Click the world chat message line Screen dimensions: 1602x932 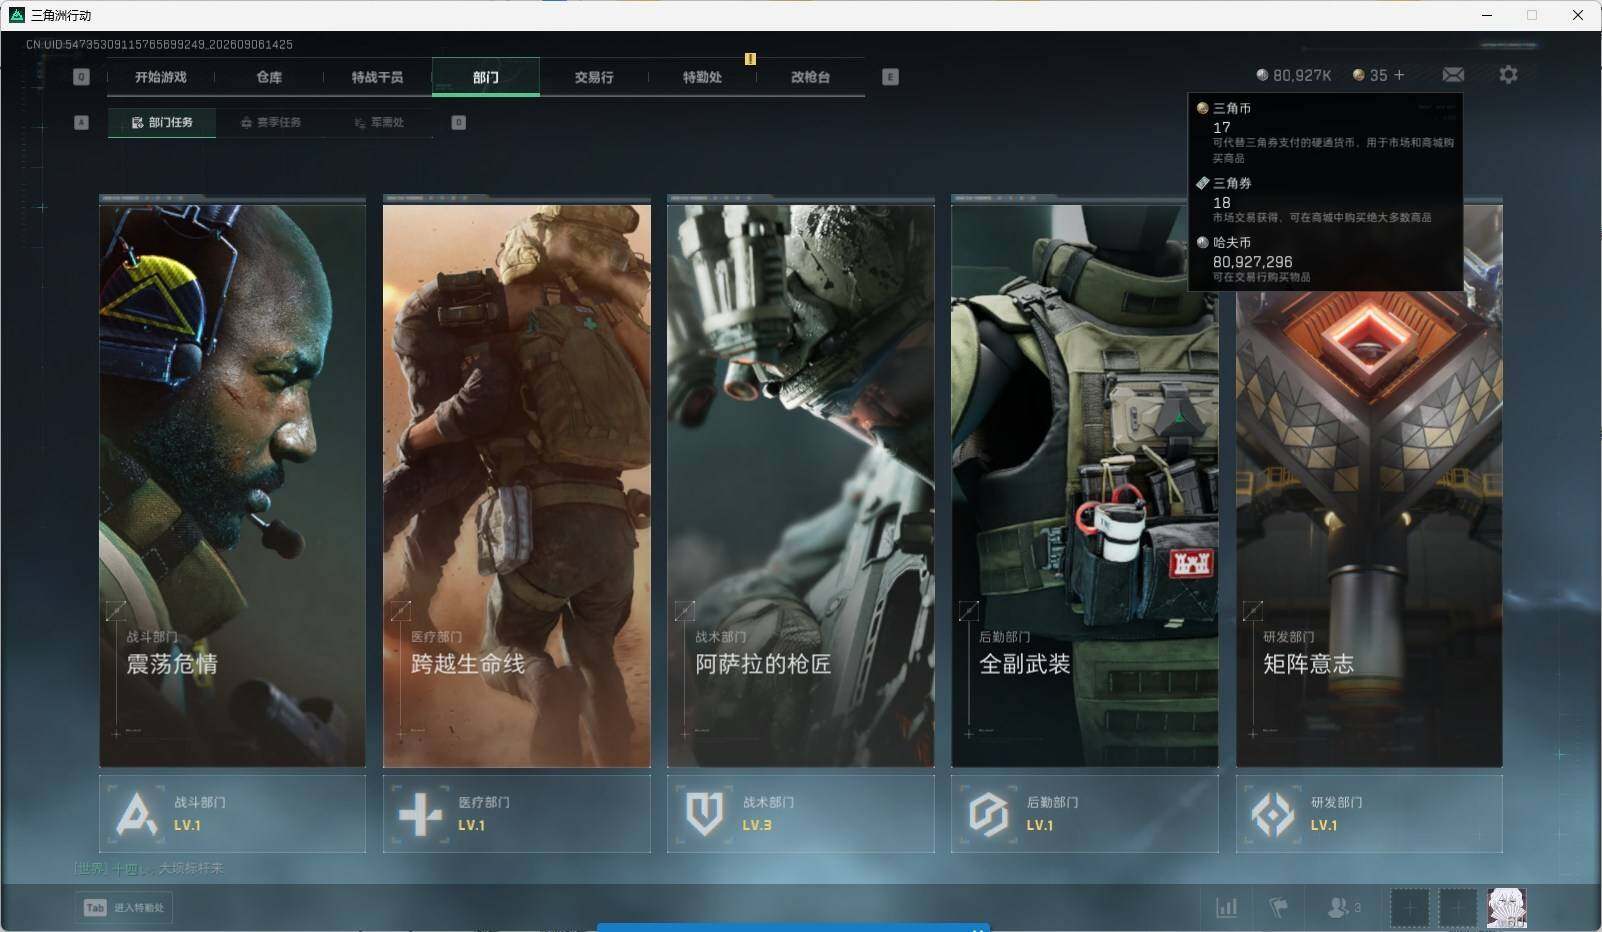(x=149, y=868)
